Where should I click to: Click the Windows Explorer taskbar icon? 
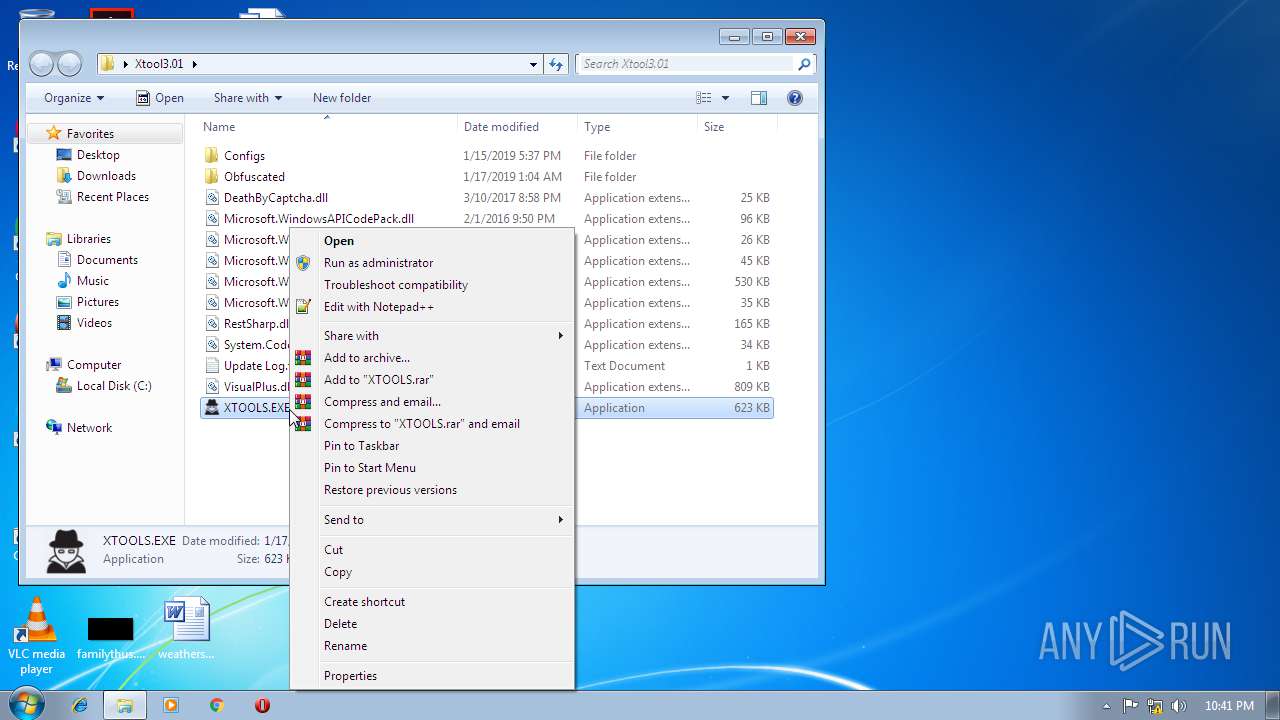[125, 705]
